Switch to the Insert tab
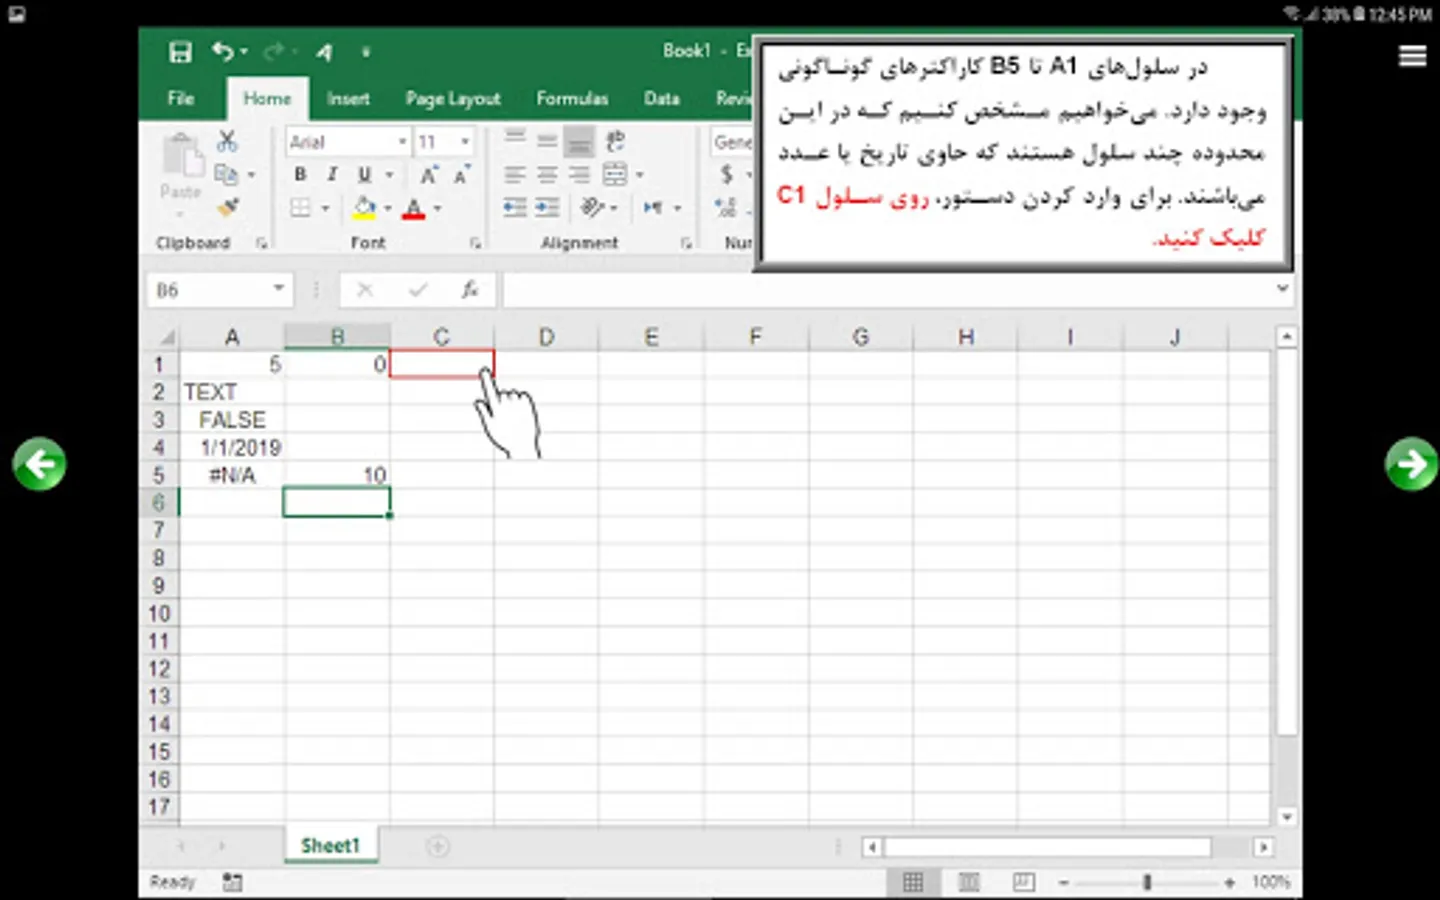 (x=348, y=98)
